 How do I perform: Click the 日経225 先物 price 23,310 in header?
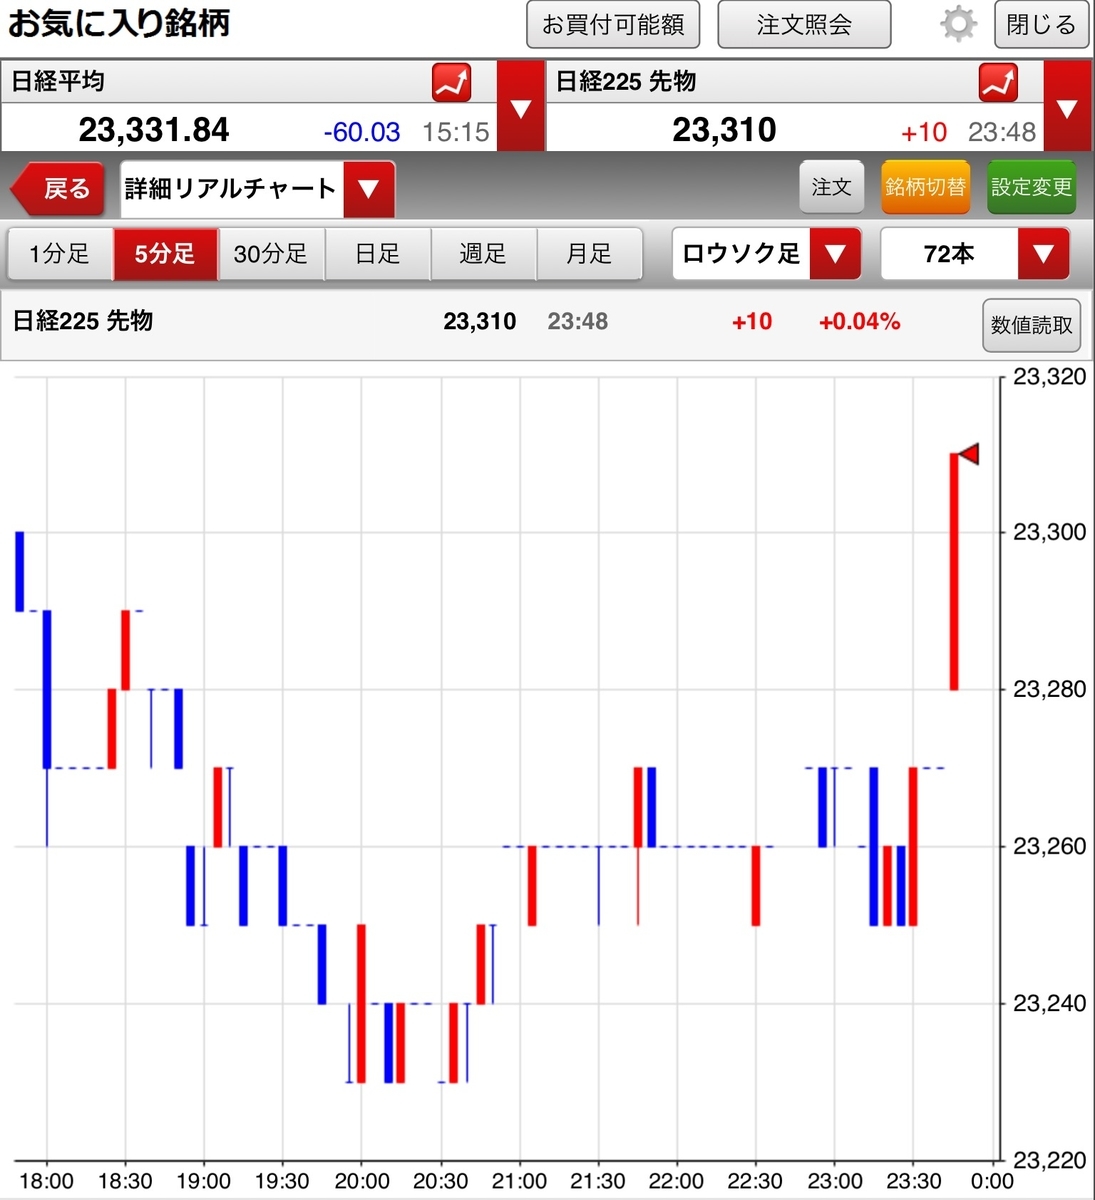(x=724, y=130)
